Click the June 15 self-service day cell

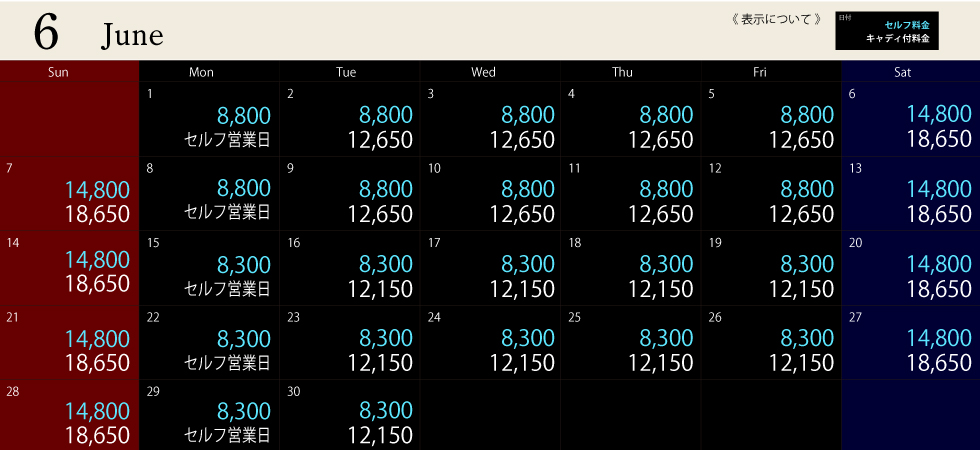click(209, 269)
